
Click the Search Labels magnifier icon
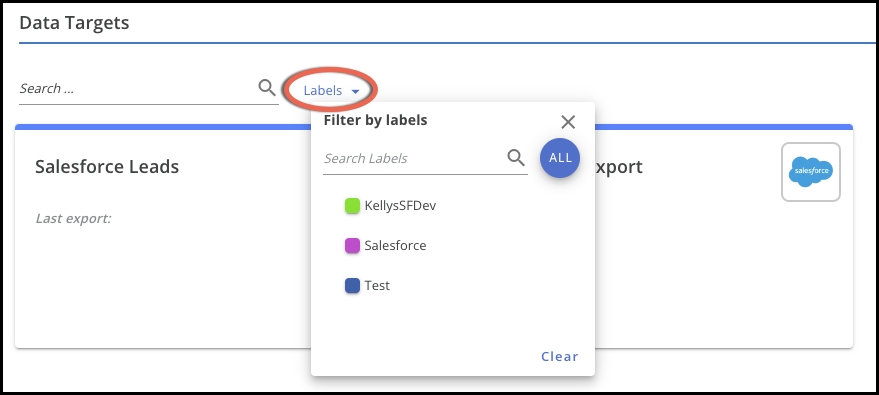click(516, 158)
